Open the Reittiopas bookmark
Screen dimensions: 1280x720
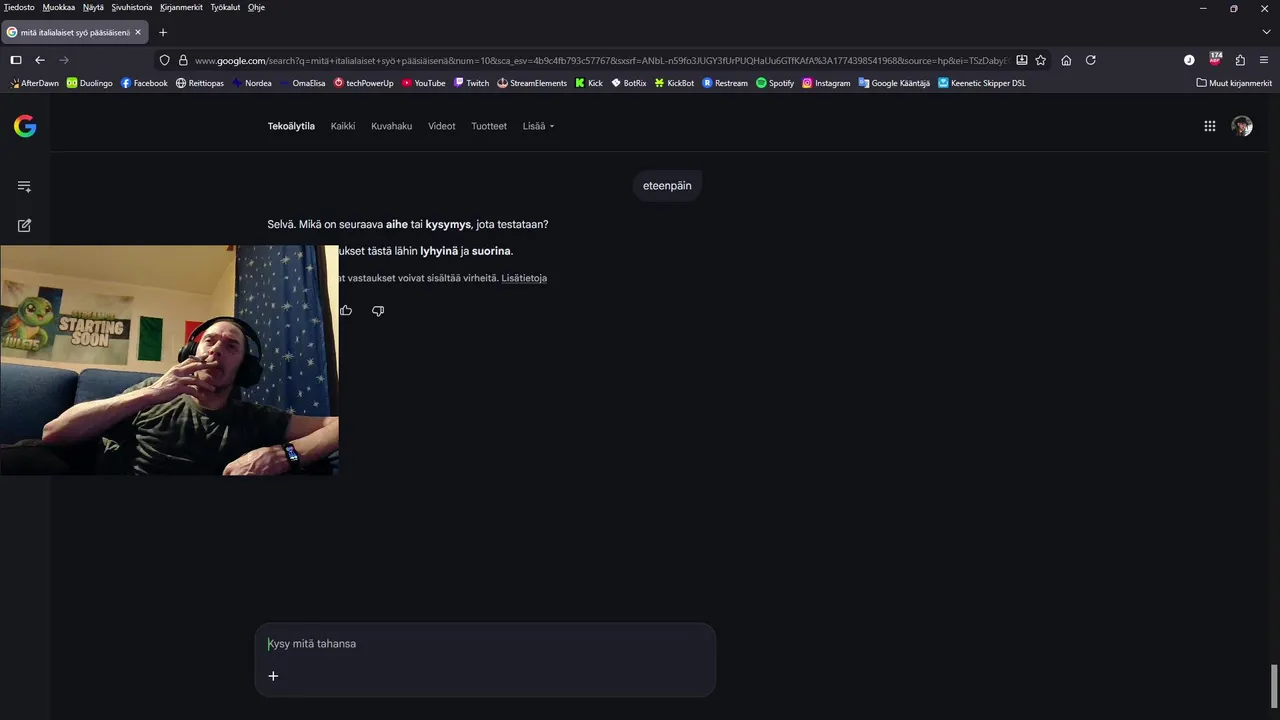coord(200,83)
